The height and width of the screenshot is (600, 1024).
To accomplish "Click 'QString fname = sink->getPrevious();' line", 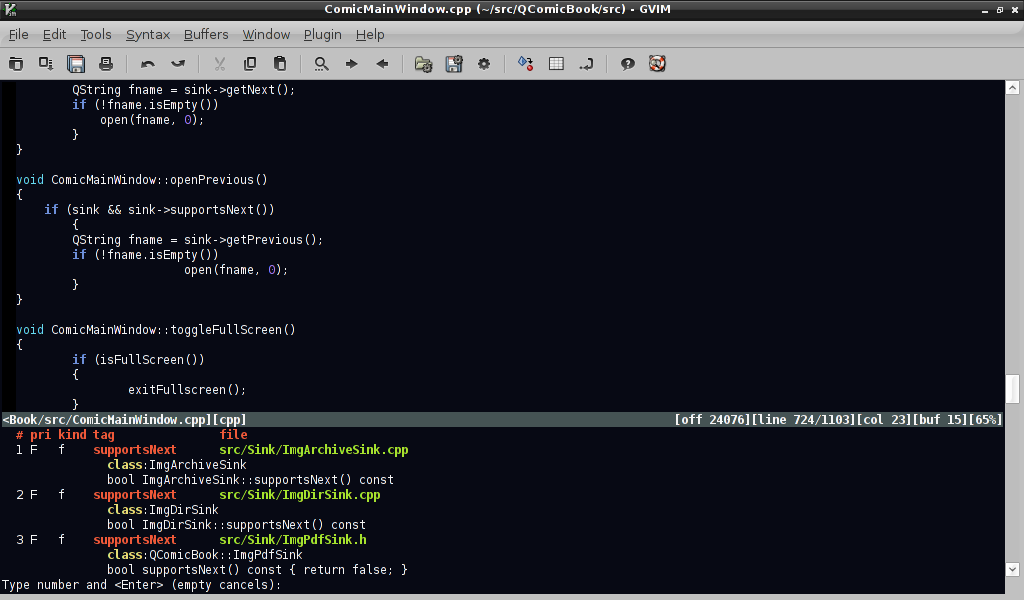I will [197, 240].
